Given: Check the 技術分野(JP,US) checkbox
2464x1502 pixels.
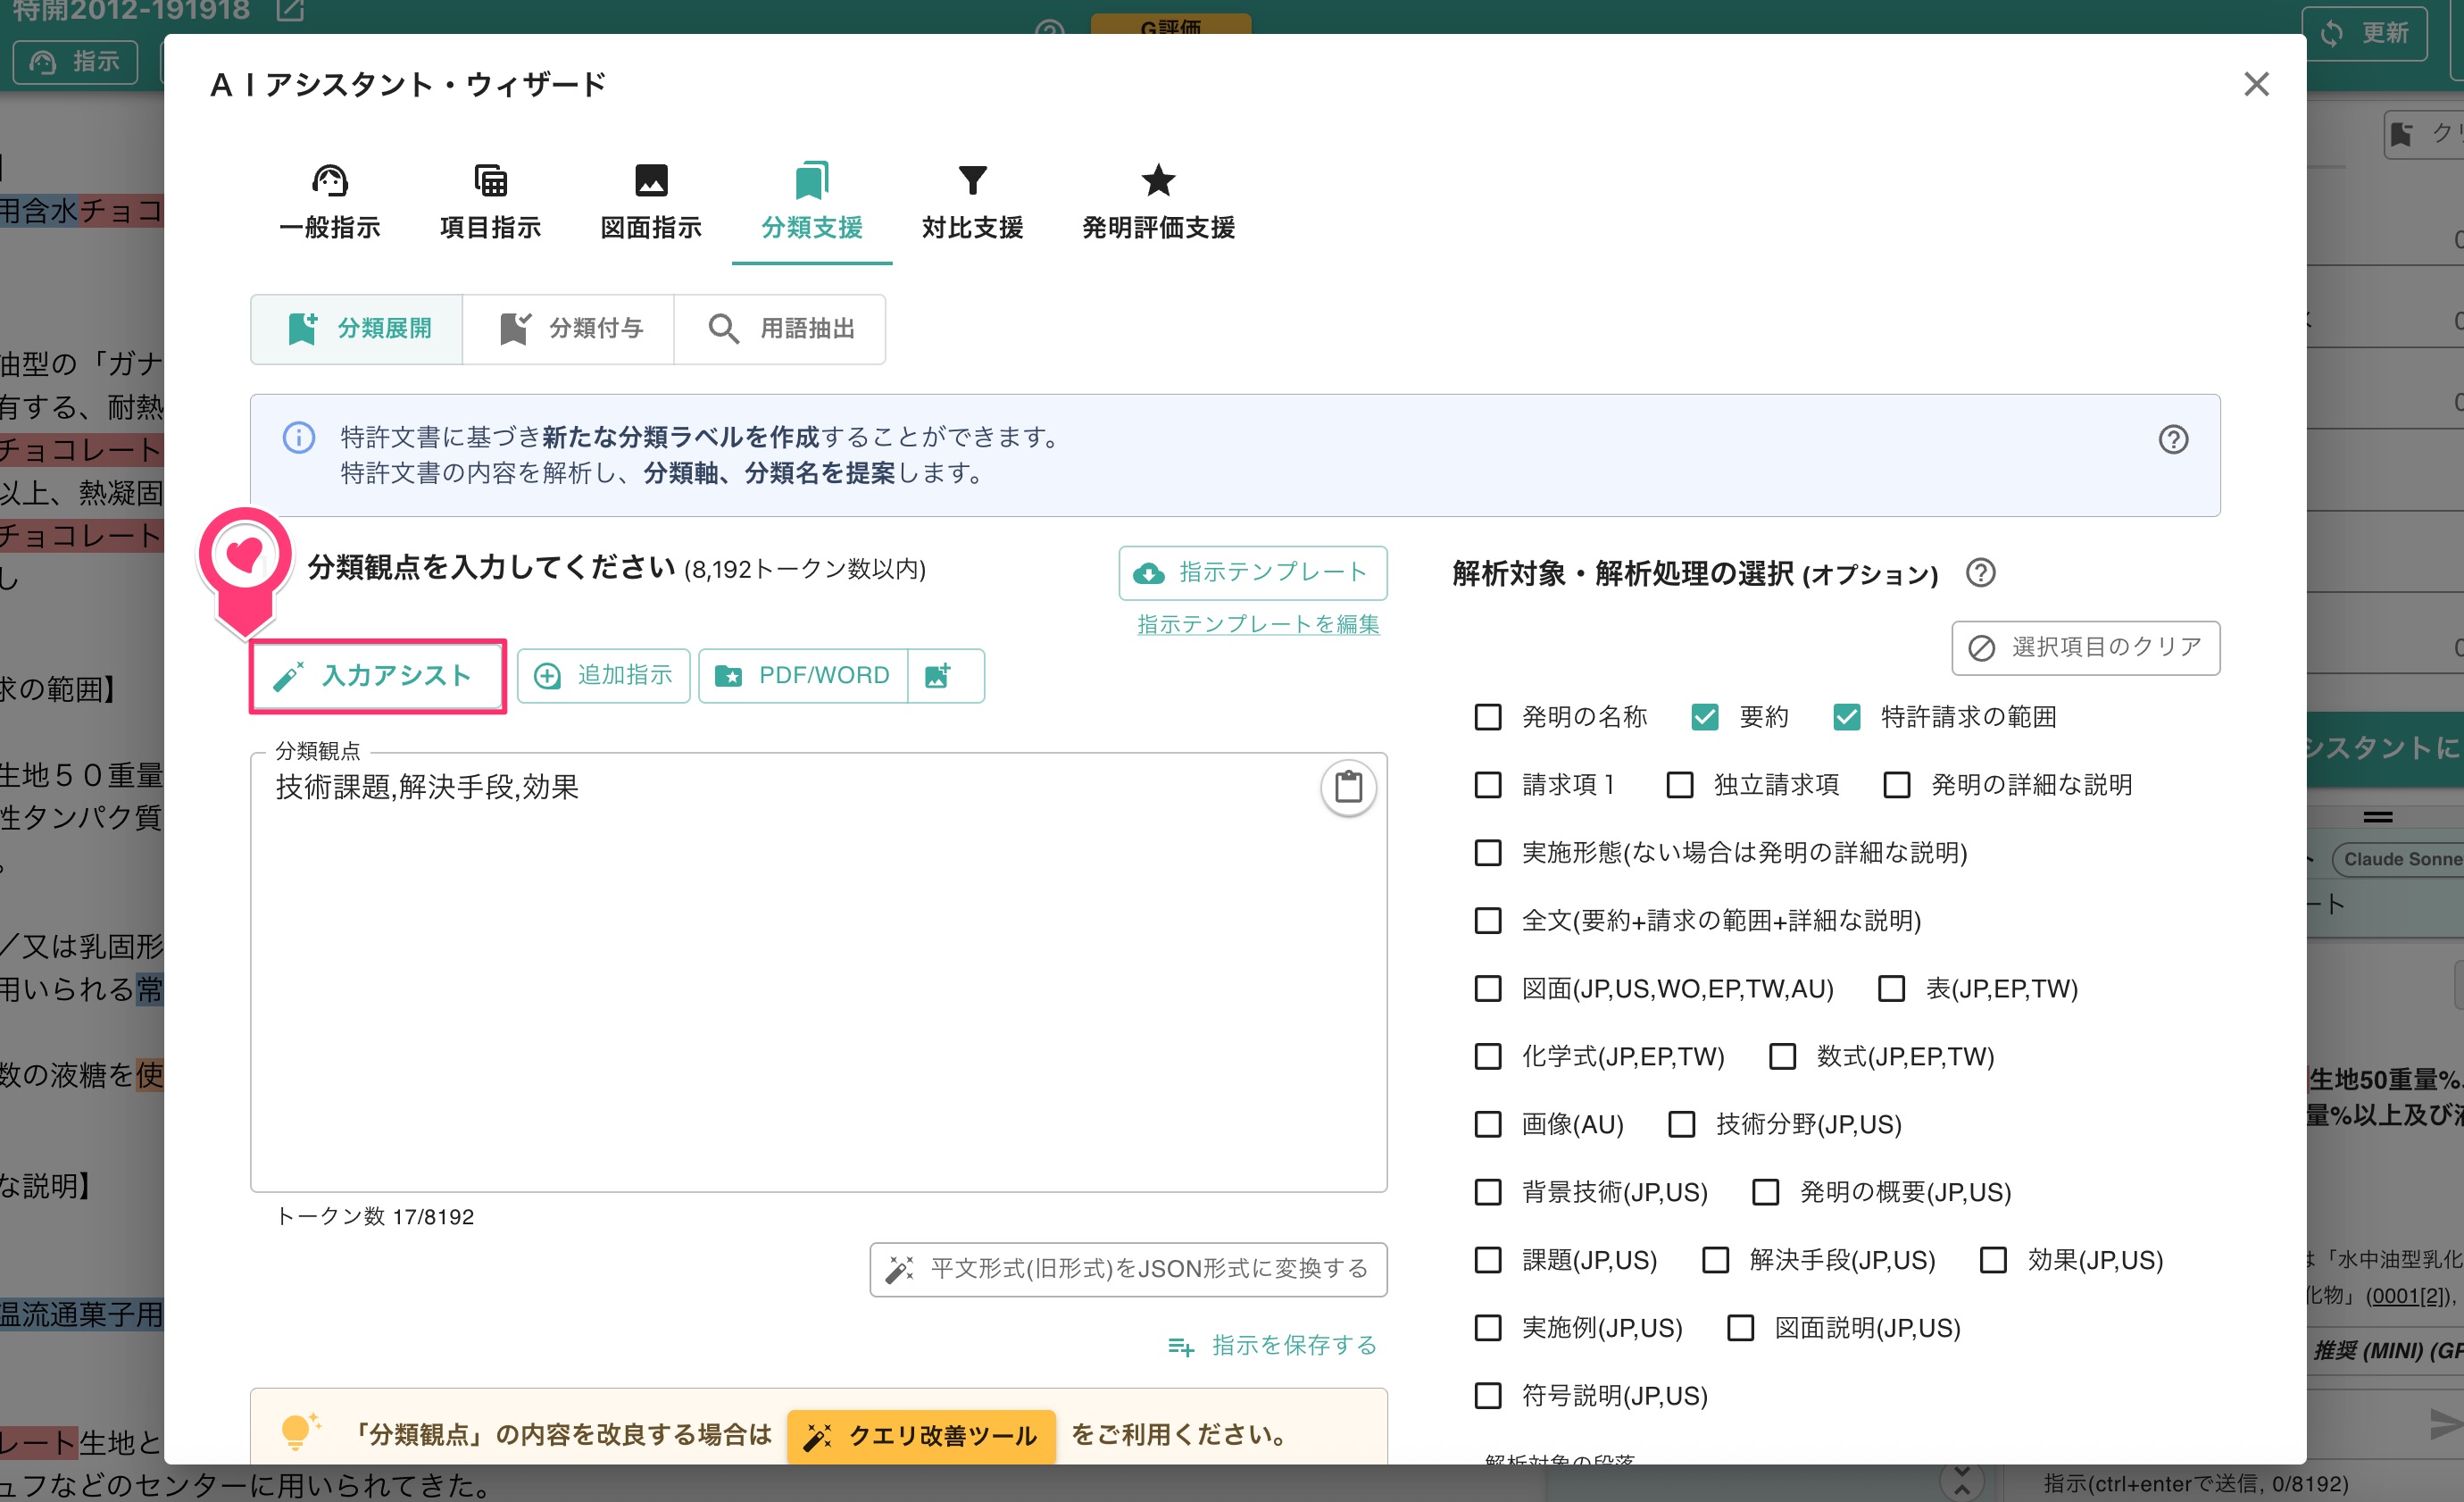Looking at the screenshot, I should 1682,1125.
